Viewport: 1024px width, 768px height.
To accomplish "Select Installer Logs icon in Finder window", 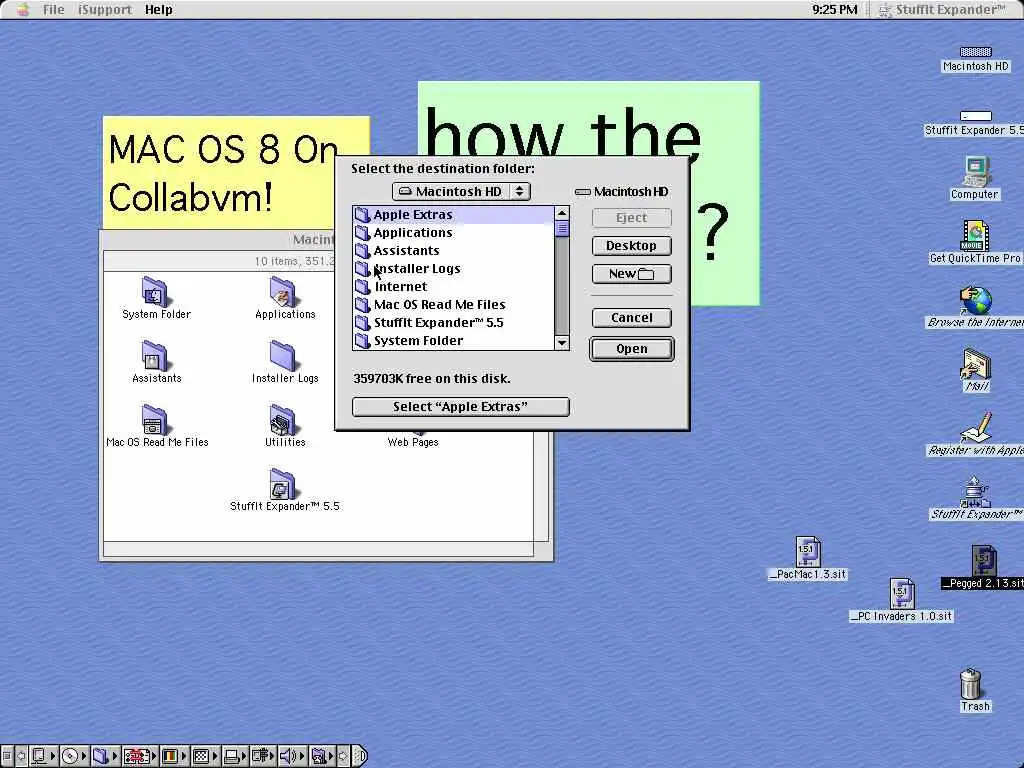I will (x=283, y=355).
